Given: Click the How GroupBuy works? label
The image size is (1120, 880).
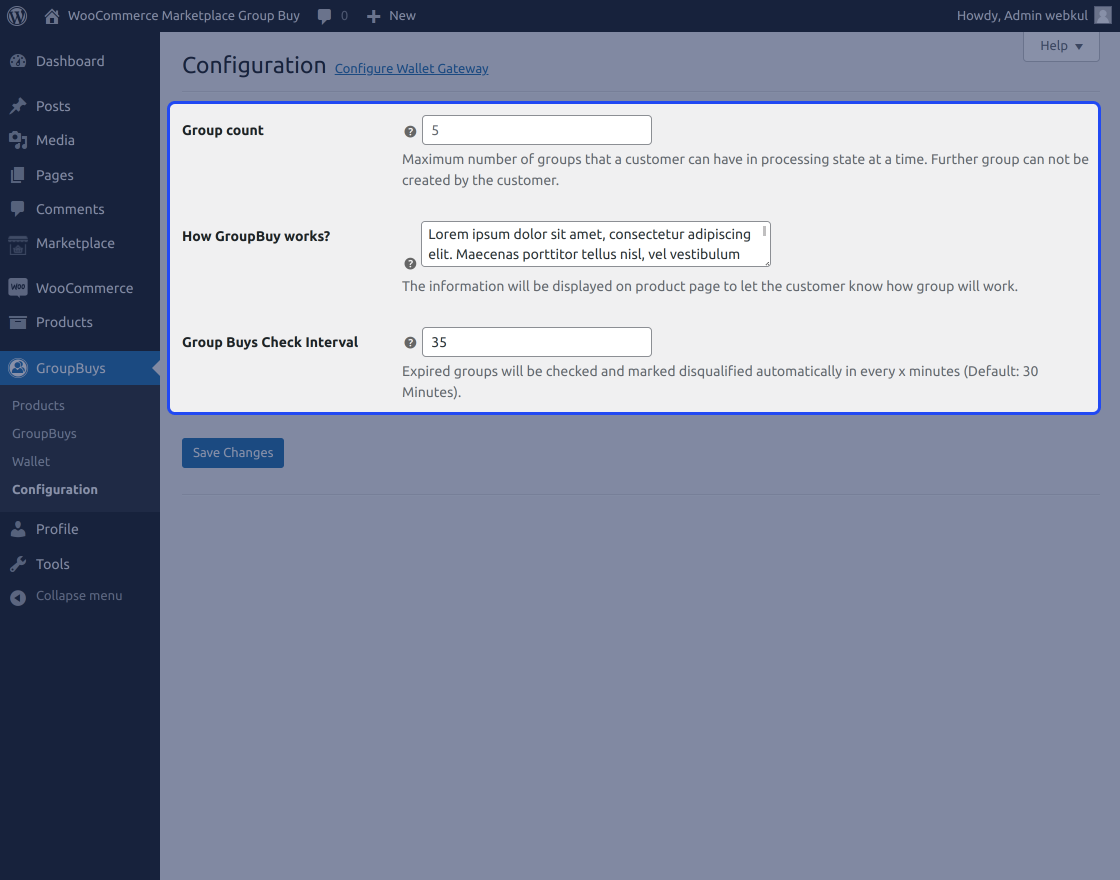Looking at the screenshot, I should click(x=256, y=236).
